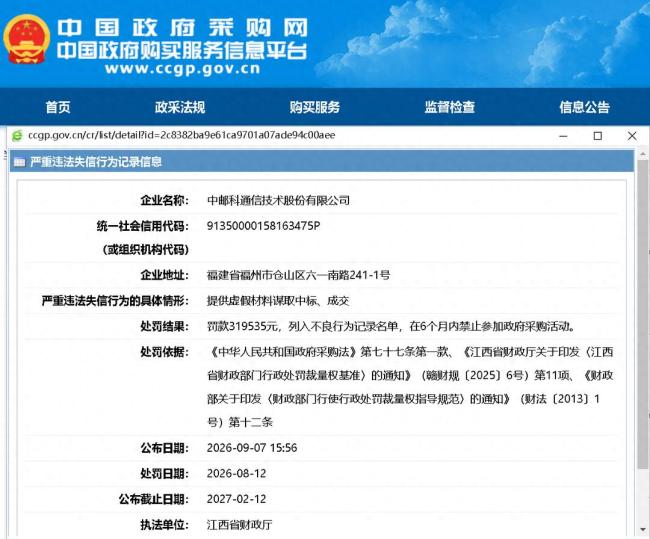The height and width of the screenshot is (539, 650).
Task: Click the 《中华人民共和国政府采购法》 basis text
Action: pos(284,352)
